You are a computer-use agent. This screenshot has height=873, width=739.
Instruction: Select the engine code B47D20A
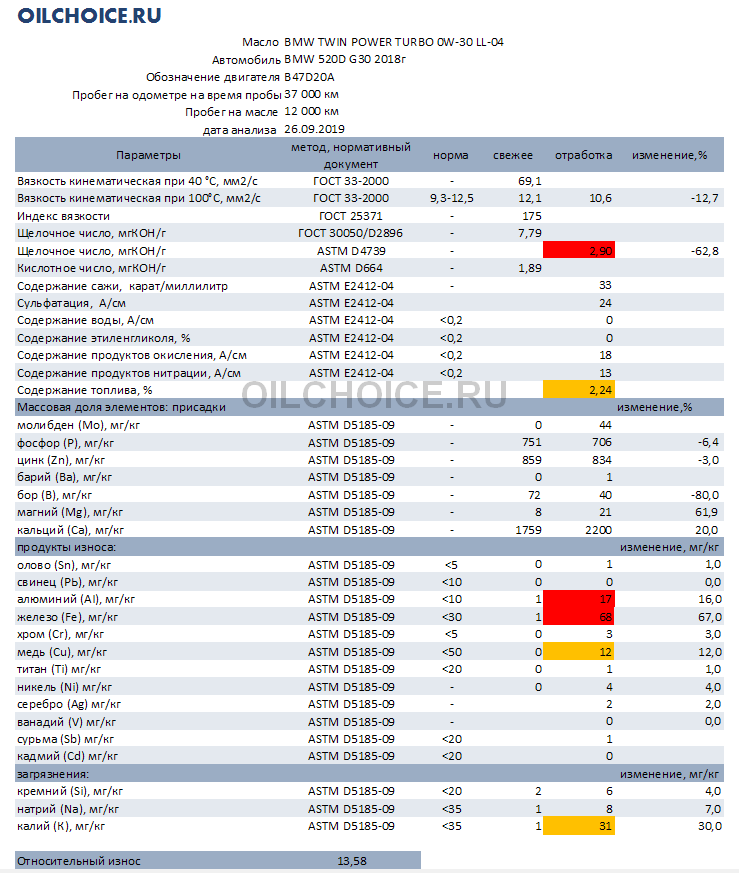309,77
